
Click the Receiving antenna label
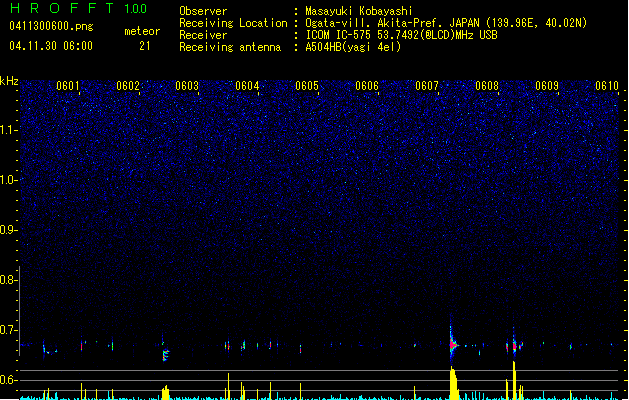pyautogui.click(x=230, y=47)
